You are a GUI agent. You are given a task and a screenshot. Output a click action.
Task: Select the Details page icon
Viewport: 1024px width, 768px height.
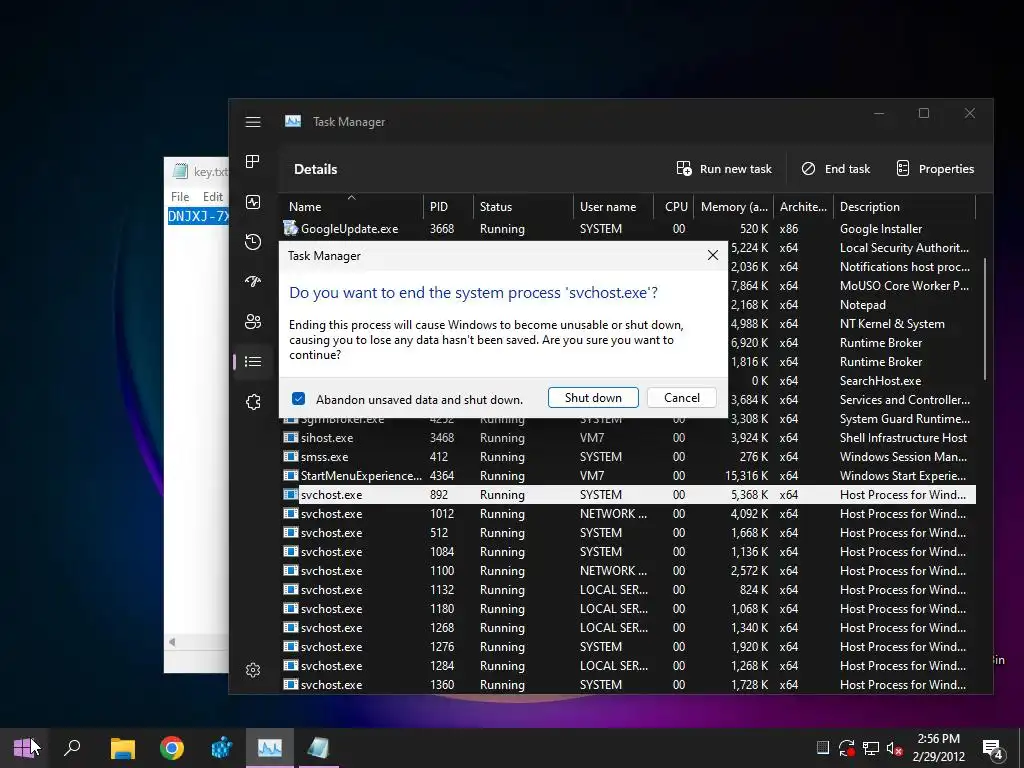(x=253, y=361)
